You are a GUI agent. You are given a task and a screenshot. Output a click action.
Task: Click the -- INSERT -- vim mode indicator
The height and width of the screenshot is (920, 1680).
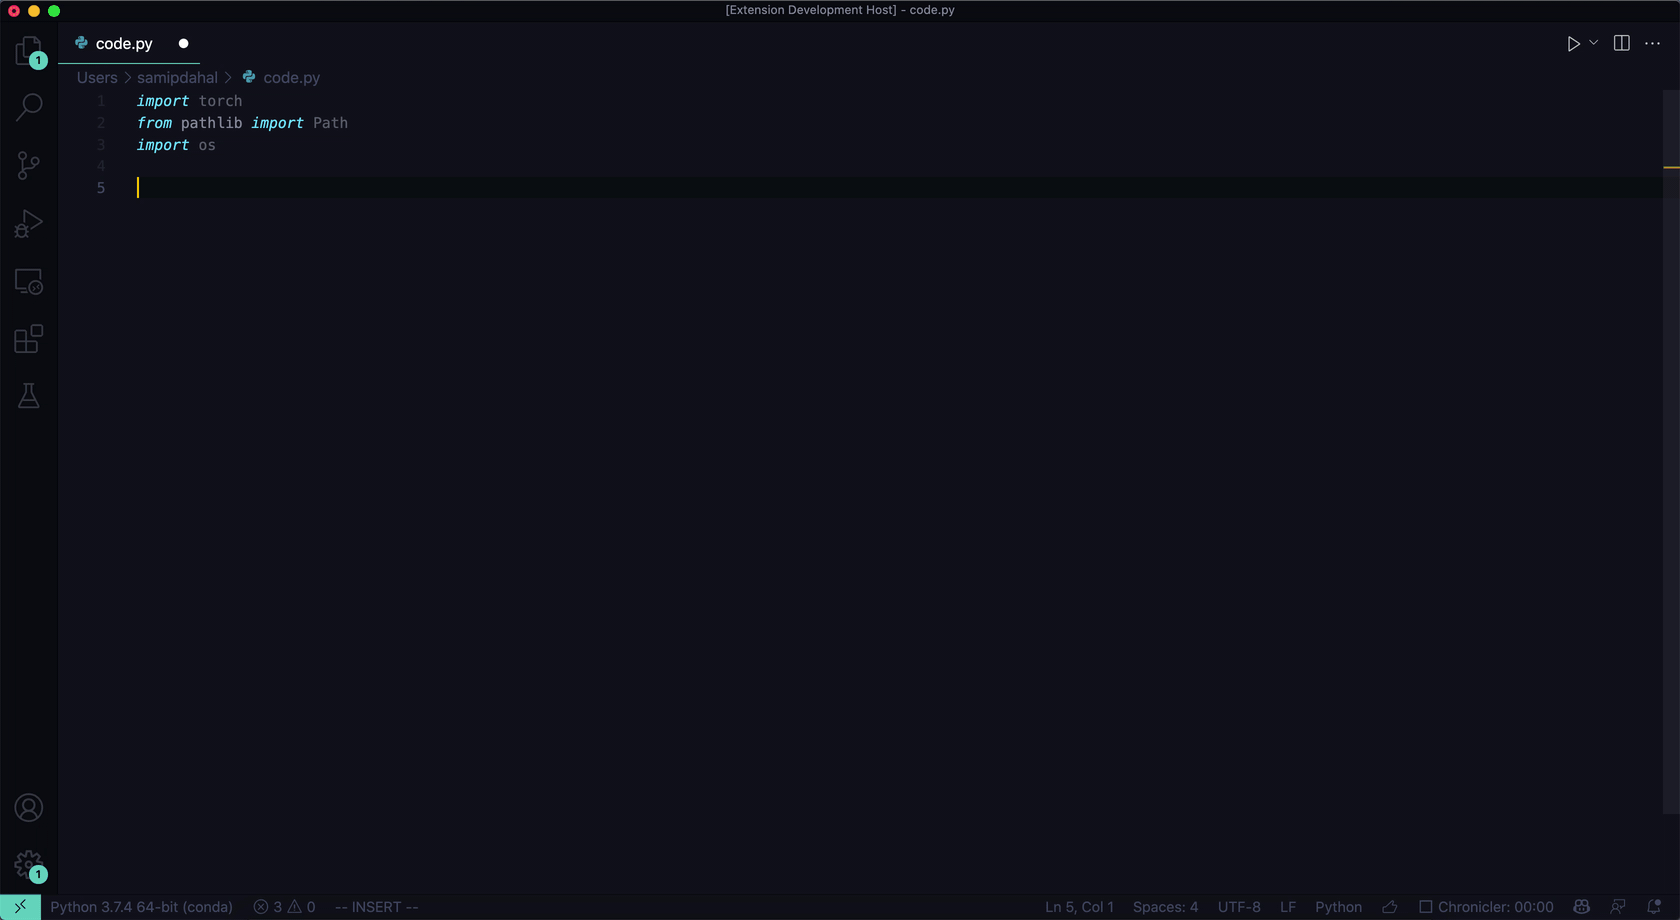(377, 907)
